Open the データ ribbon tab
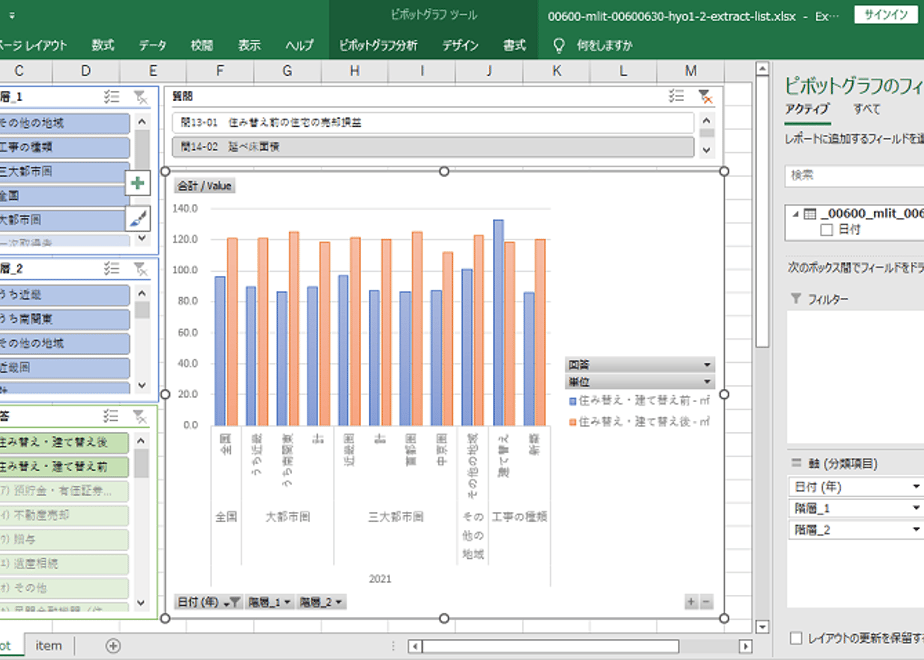 [153, 45]
